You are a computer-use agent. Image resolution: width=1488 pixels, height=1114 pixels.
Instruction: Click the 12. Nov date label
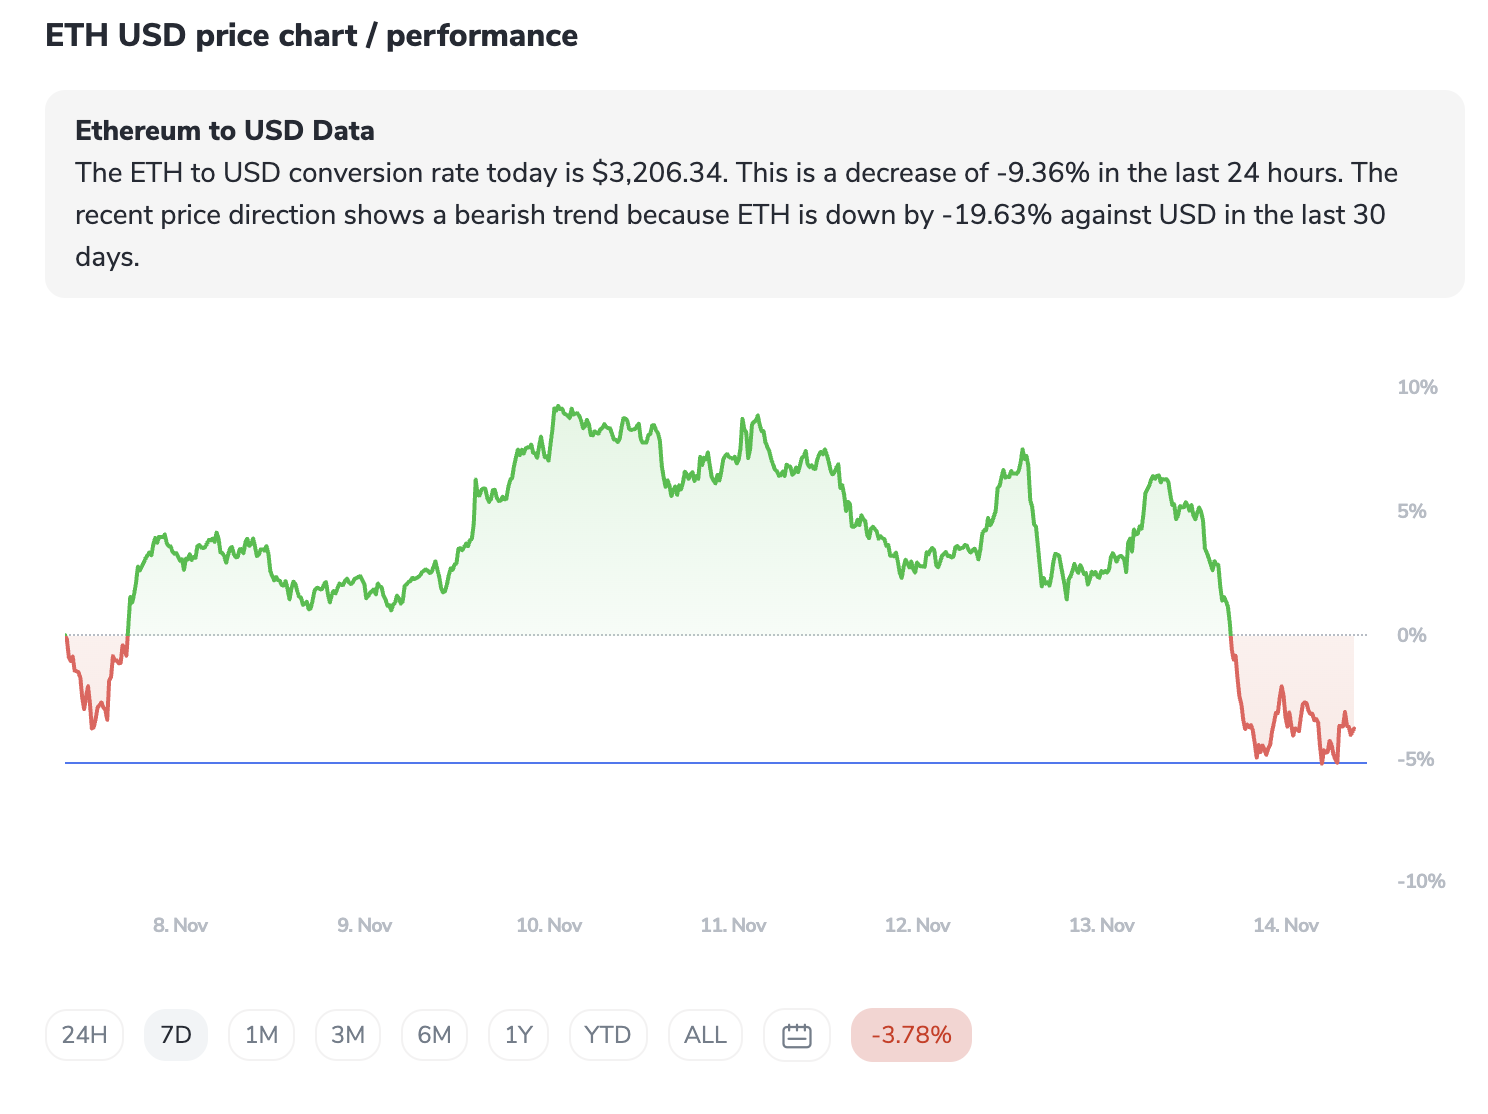click(917, 925)
